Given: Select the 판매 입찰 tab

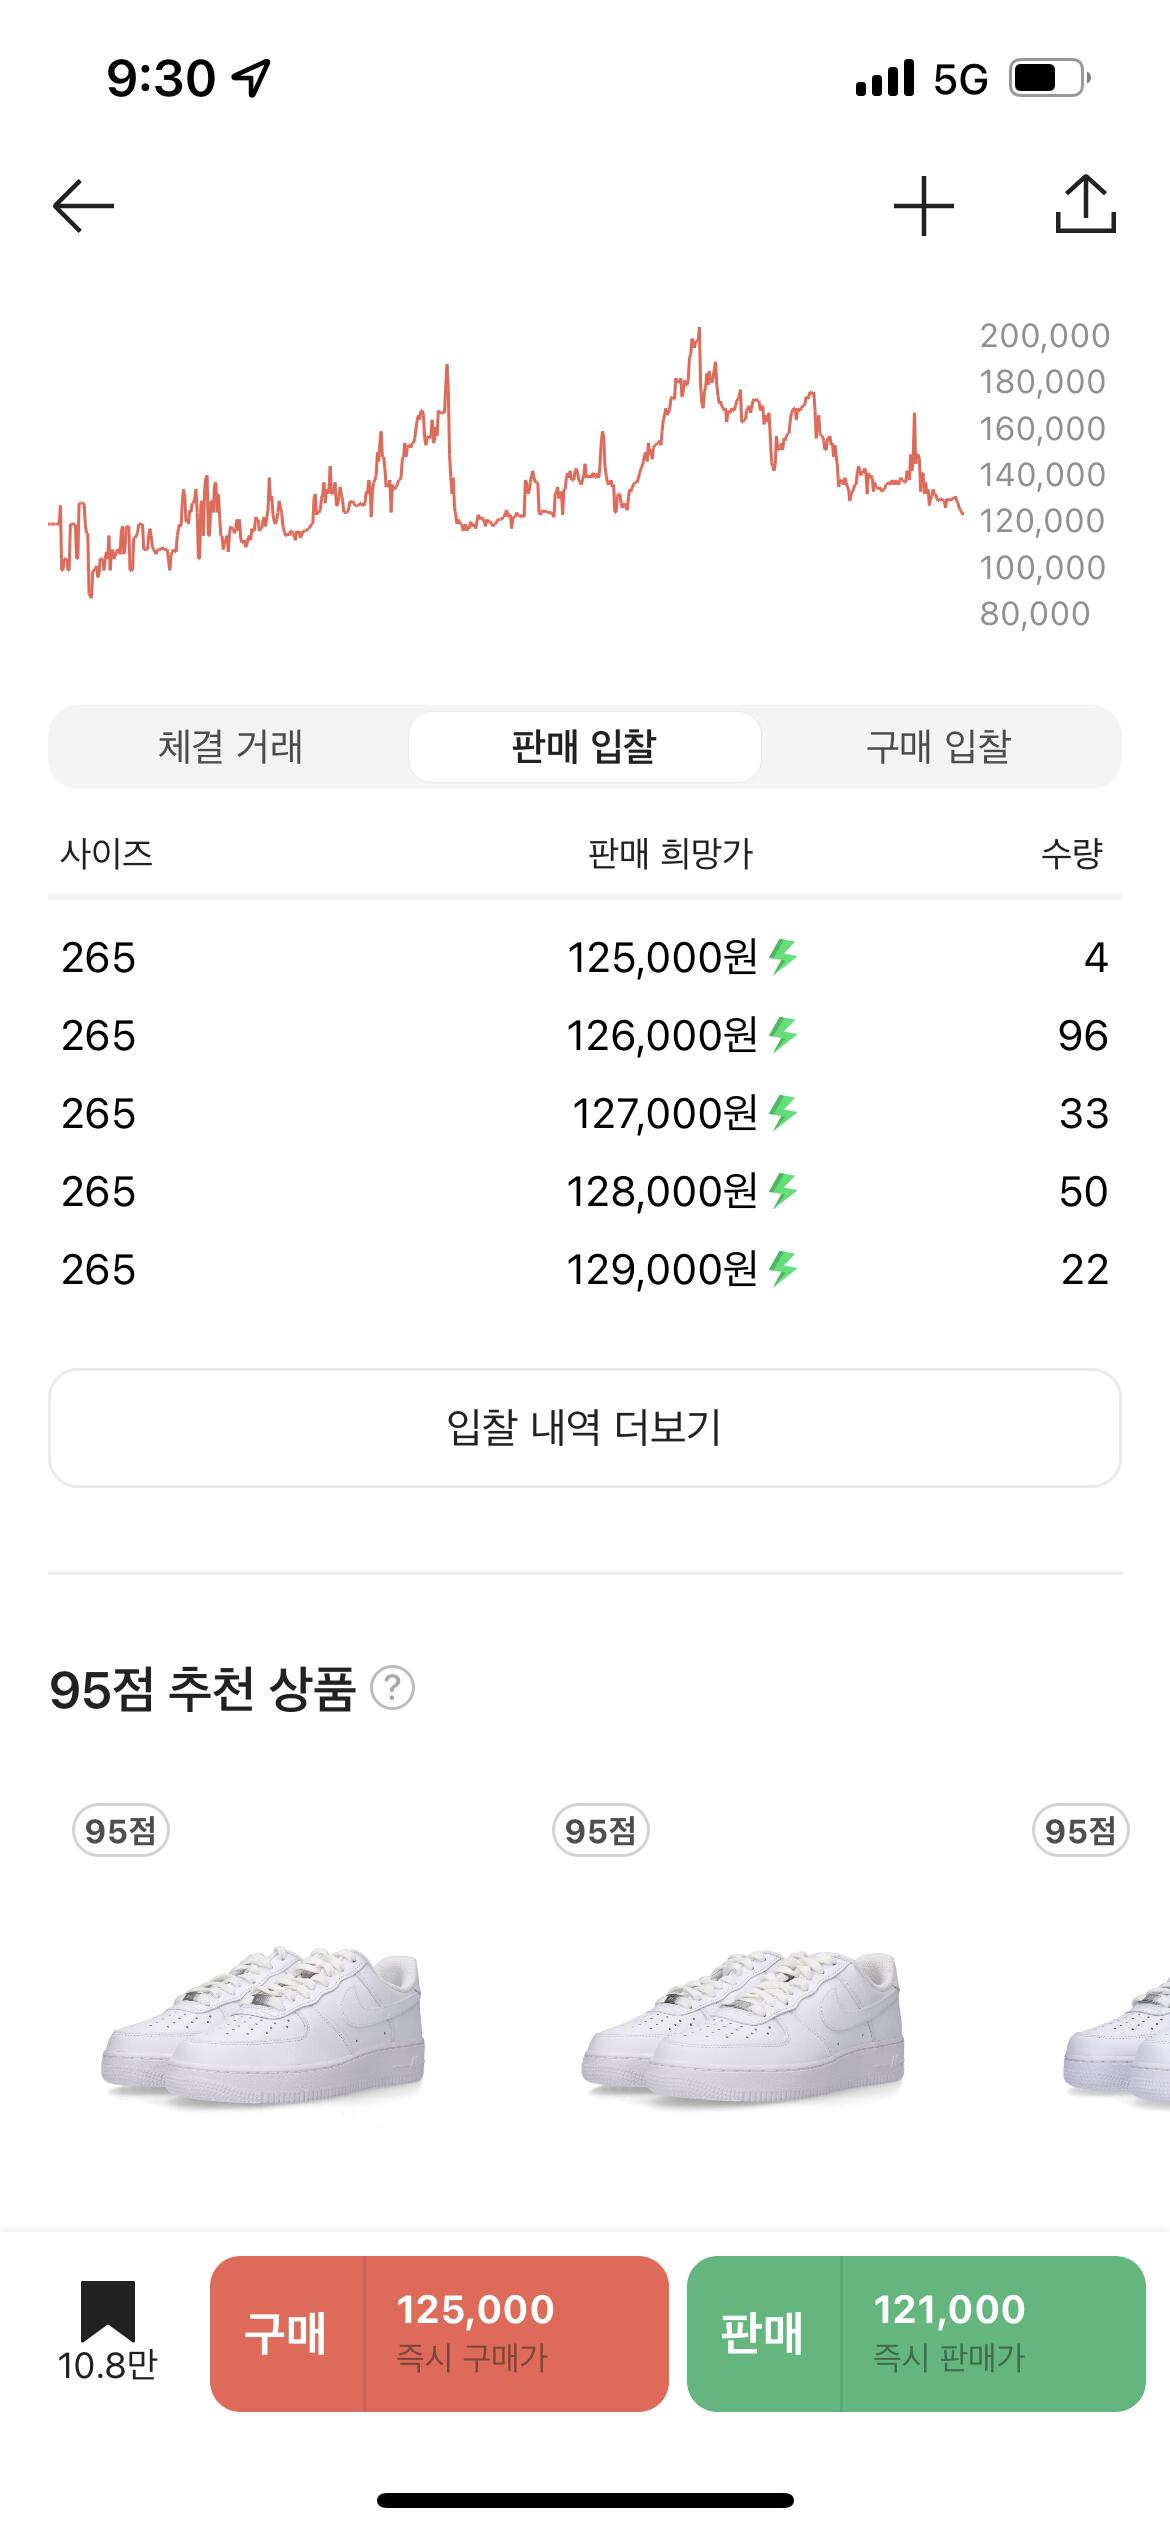Looking at the screenshot, I should 584,747.
